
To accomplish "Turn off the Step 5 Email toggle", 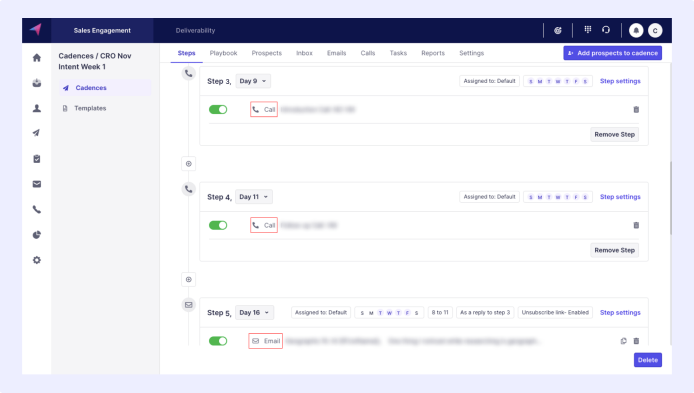I will click(x=218, y=341).
